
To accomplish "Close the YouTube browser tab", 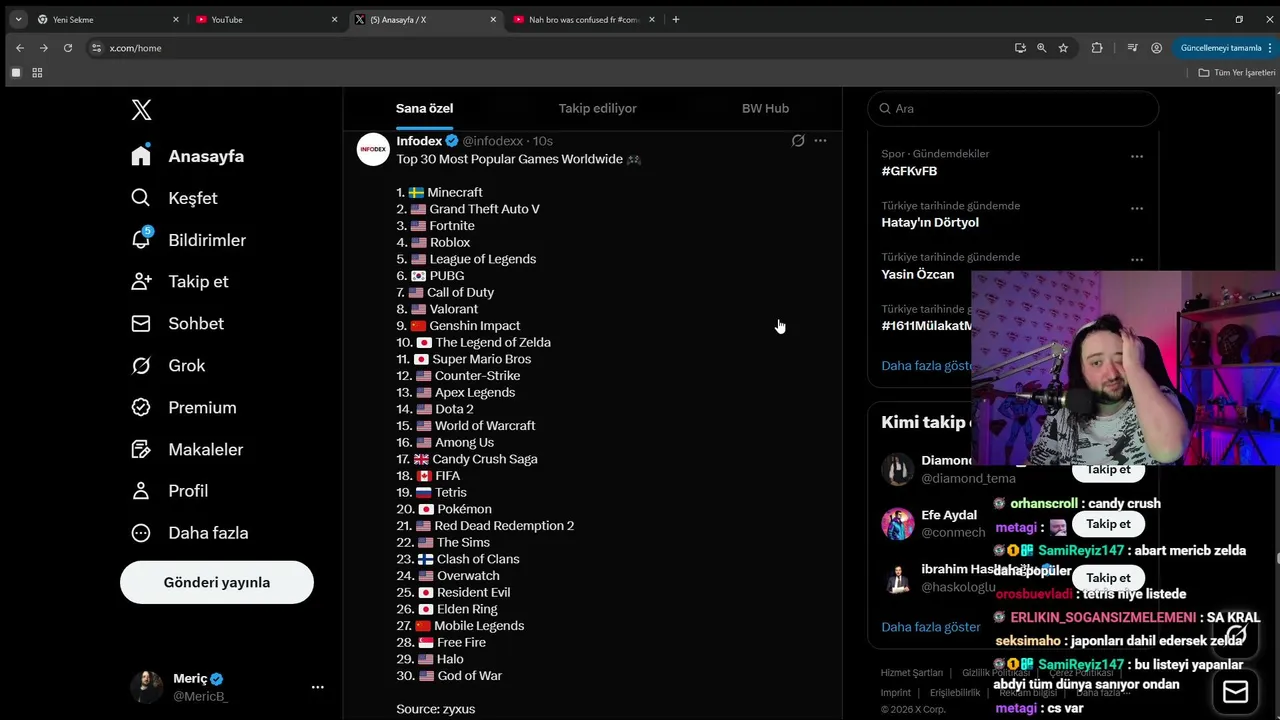I will [x=334, y=19].
